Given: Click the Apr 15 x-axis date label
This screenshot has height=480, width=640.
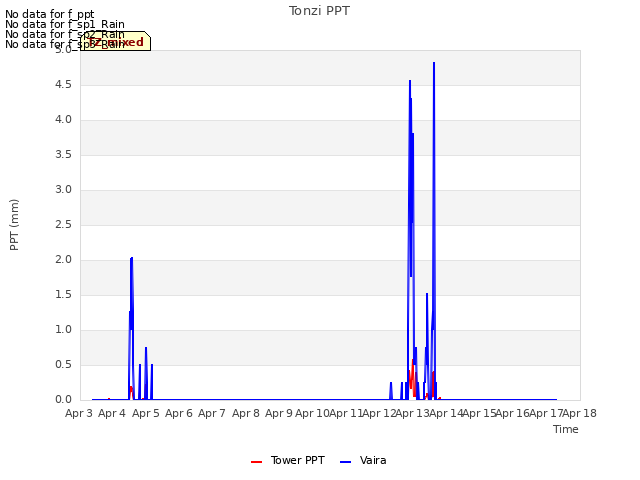Looking at the screenshot, I should (x=479, y=413).
